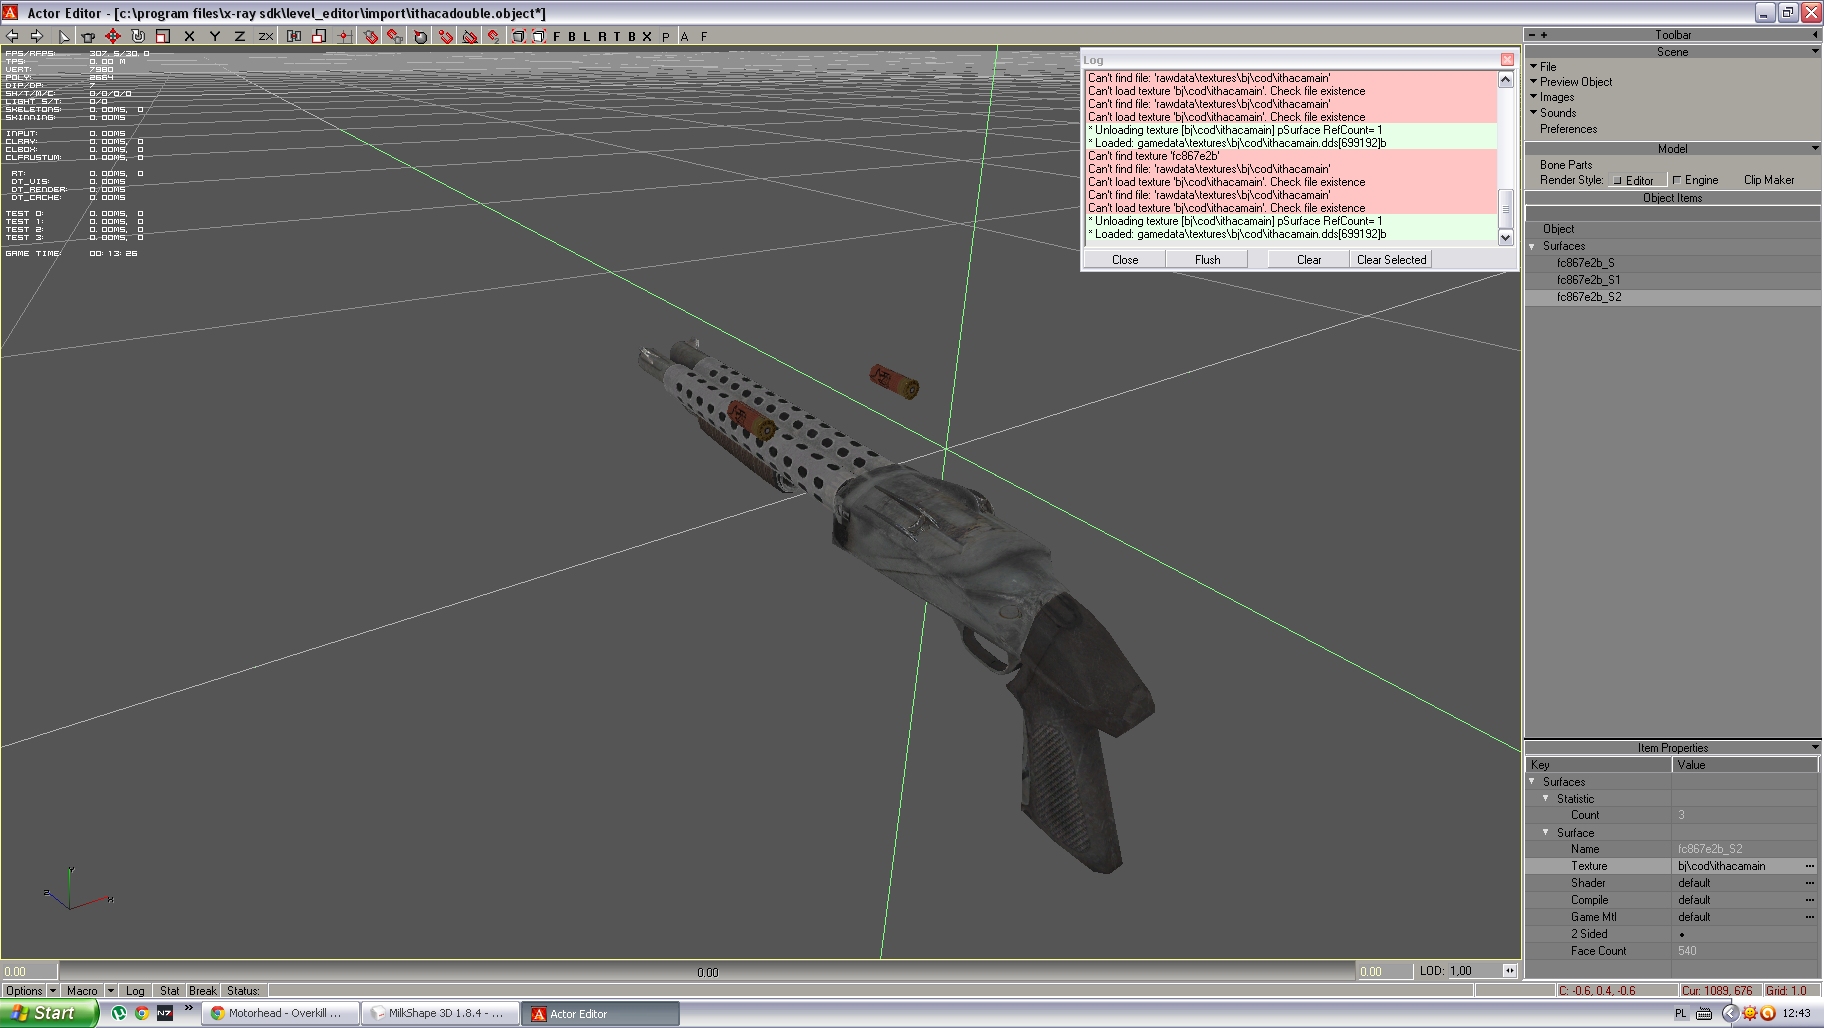Select the Scale tool icon
Viewport: 1824px width, 1028px height.
[x=163, y=36]
